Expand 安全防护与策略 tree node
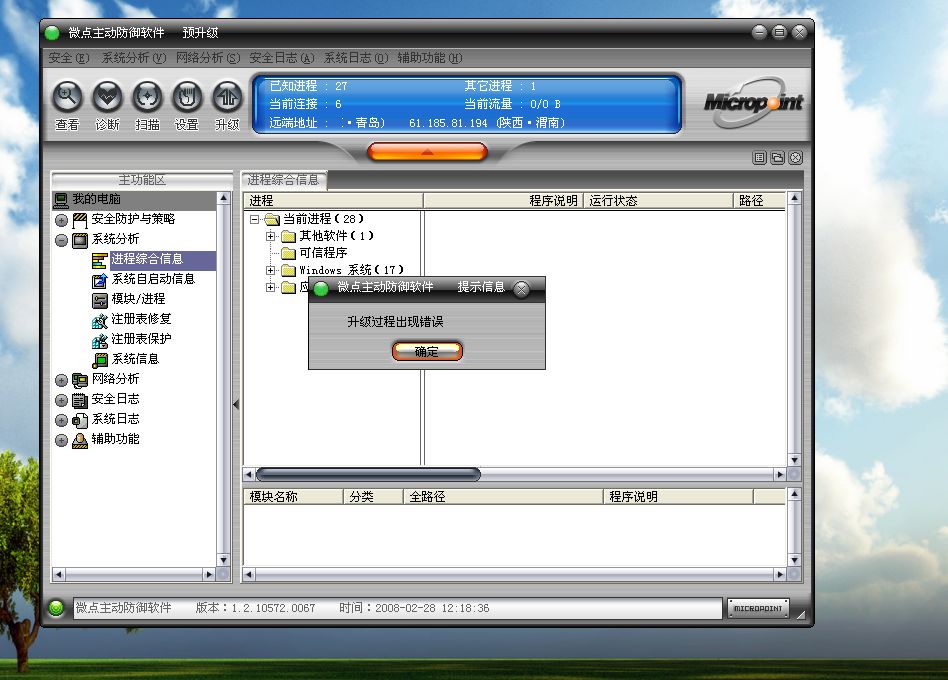 coord(61,220)
